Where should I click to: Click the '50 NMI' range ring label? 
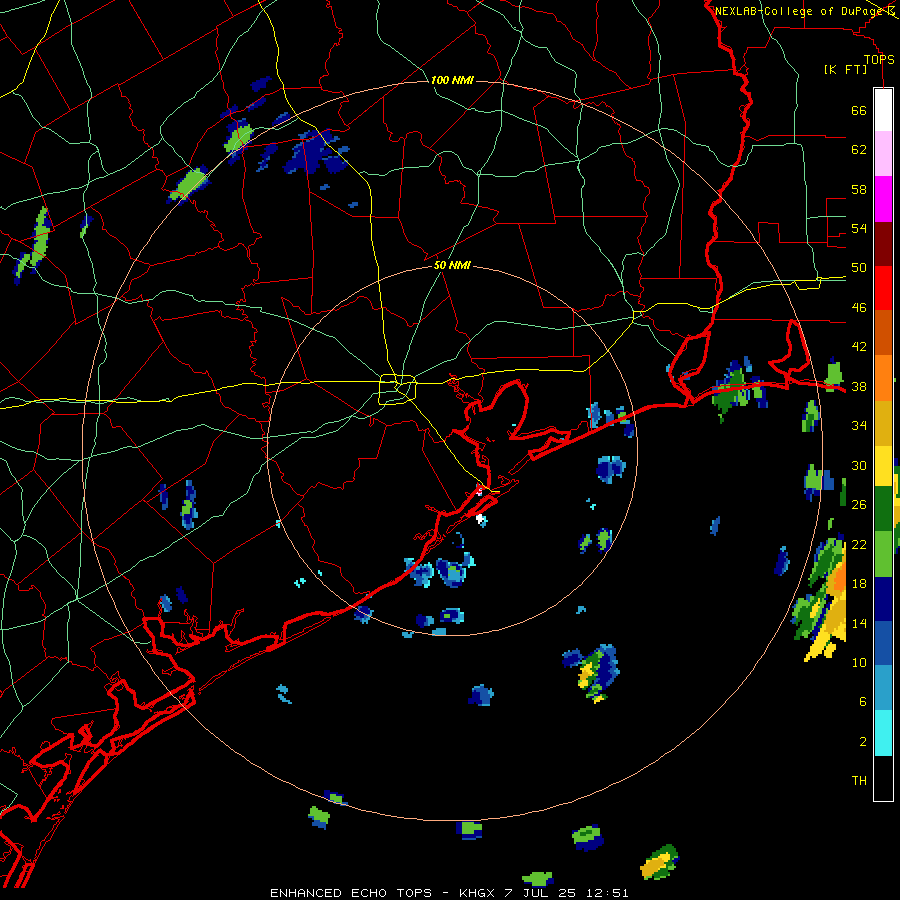[452, 265]
